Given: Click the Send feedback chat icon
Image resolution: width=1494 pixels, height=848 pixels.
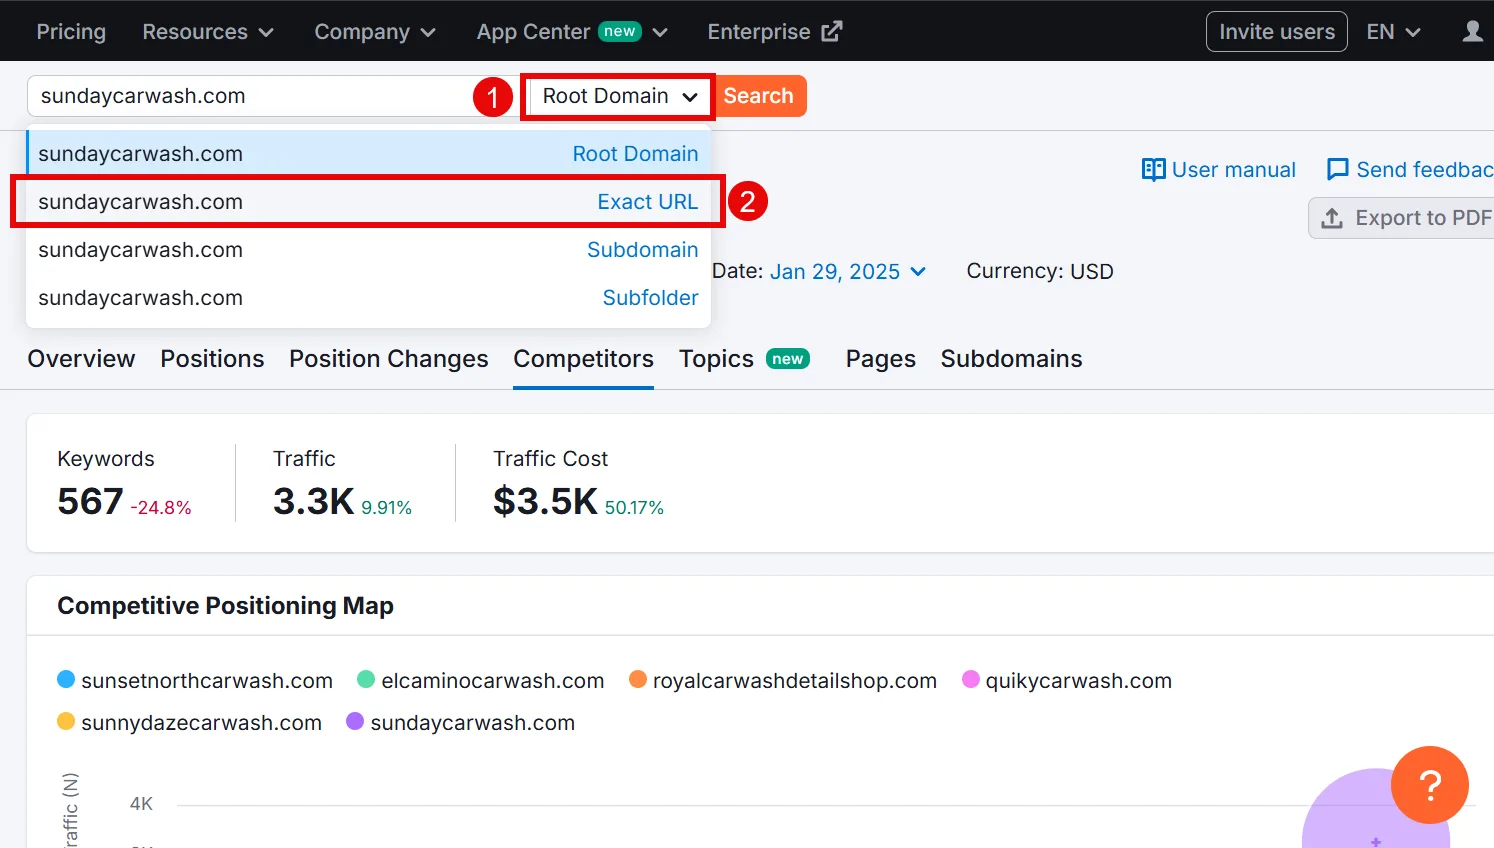Looking at the screenshot, I should coord(1337,170).
